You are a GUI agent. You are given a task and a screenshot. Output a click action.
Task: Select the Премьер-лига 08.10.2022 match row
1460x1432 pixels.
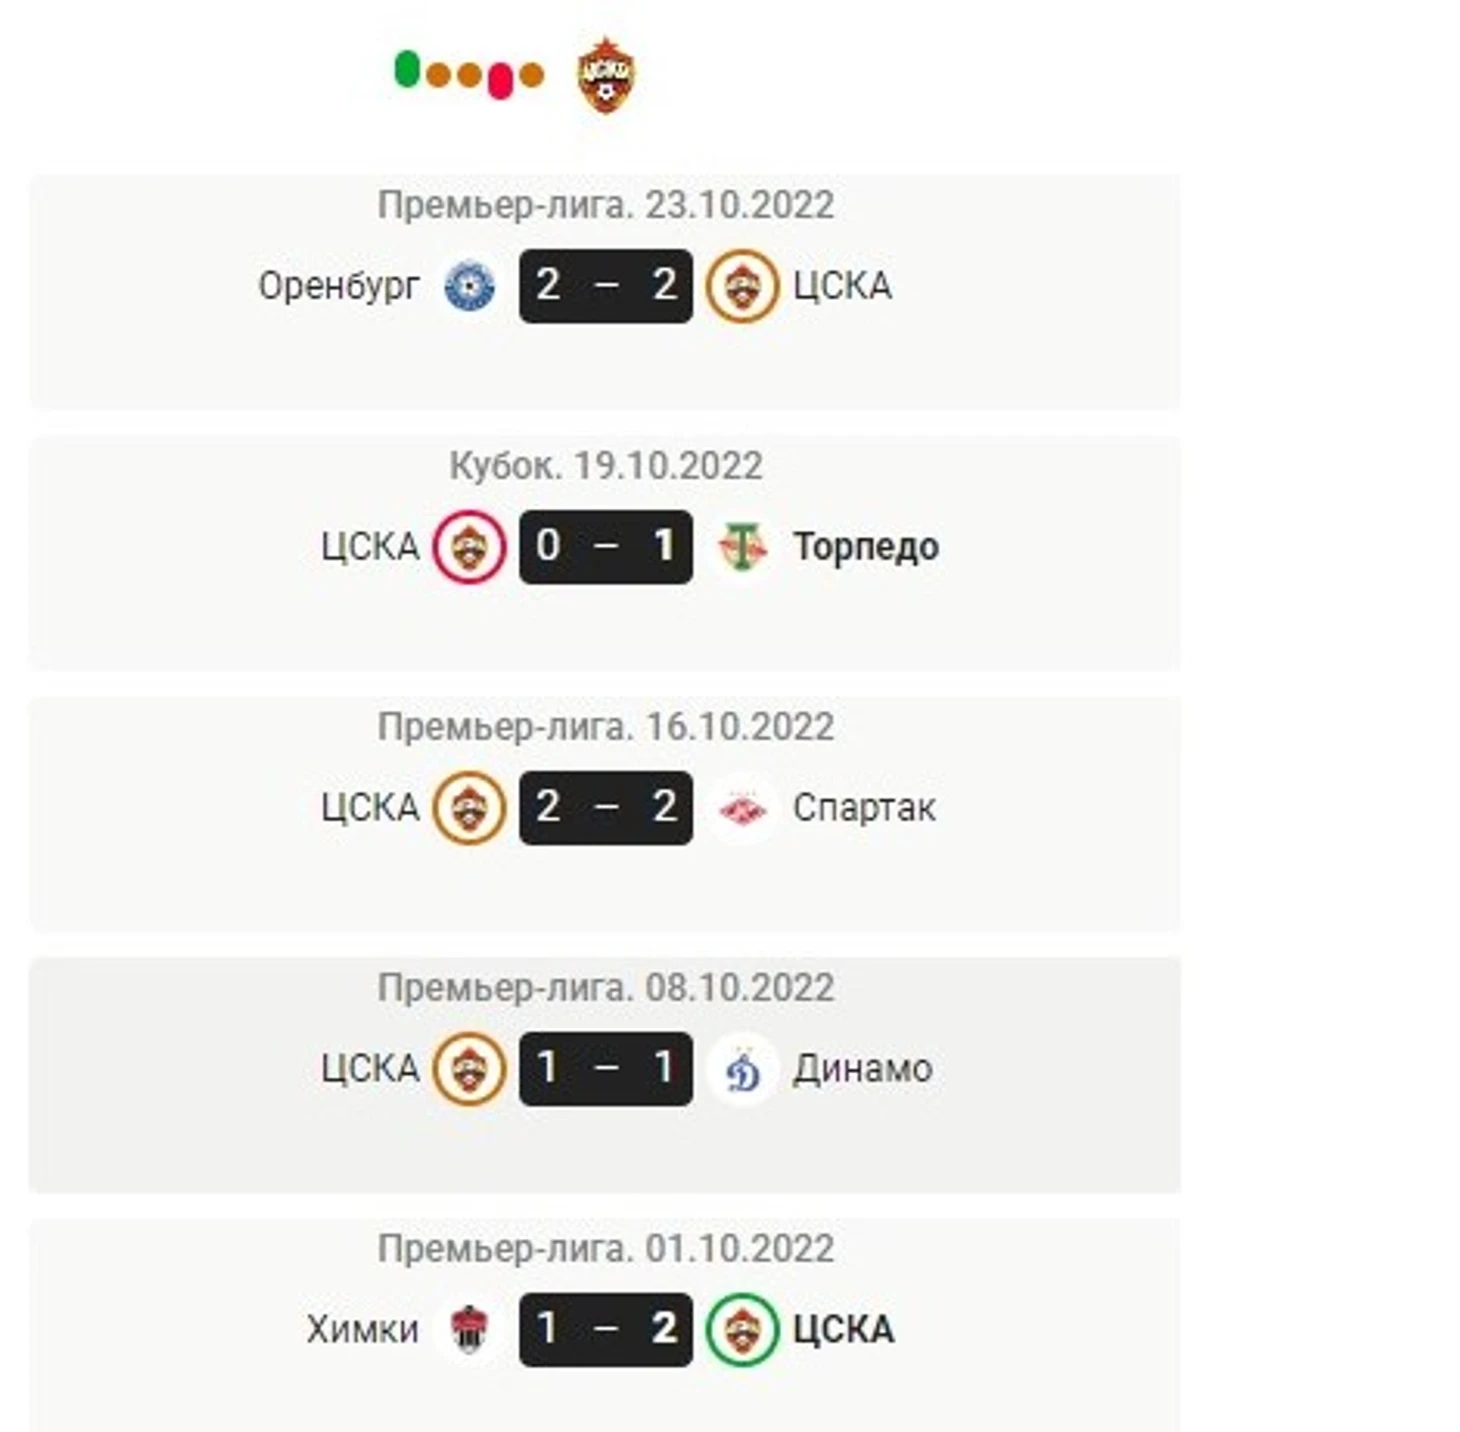coord(604,1074)
